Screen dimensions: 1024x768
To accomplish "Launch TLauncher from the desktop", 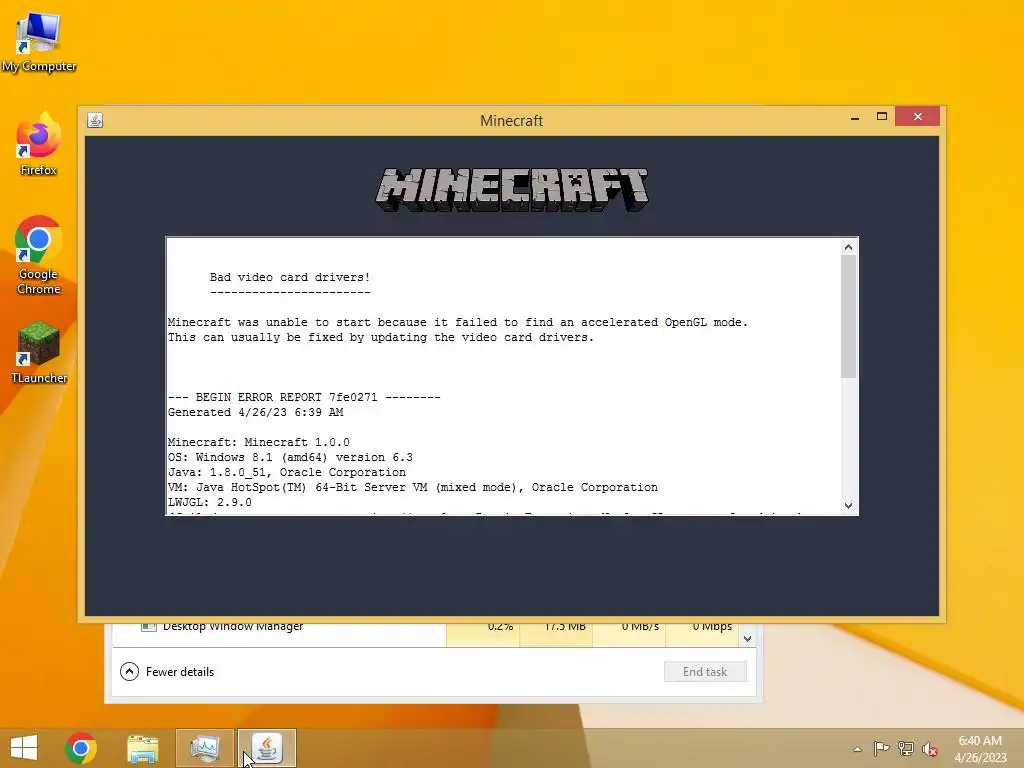I will tap(39, 353).
